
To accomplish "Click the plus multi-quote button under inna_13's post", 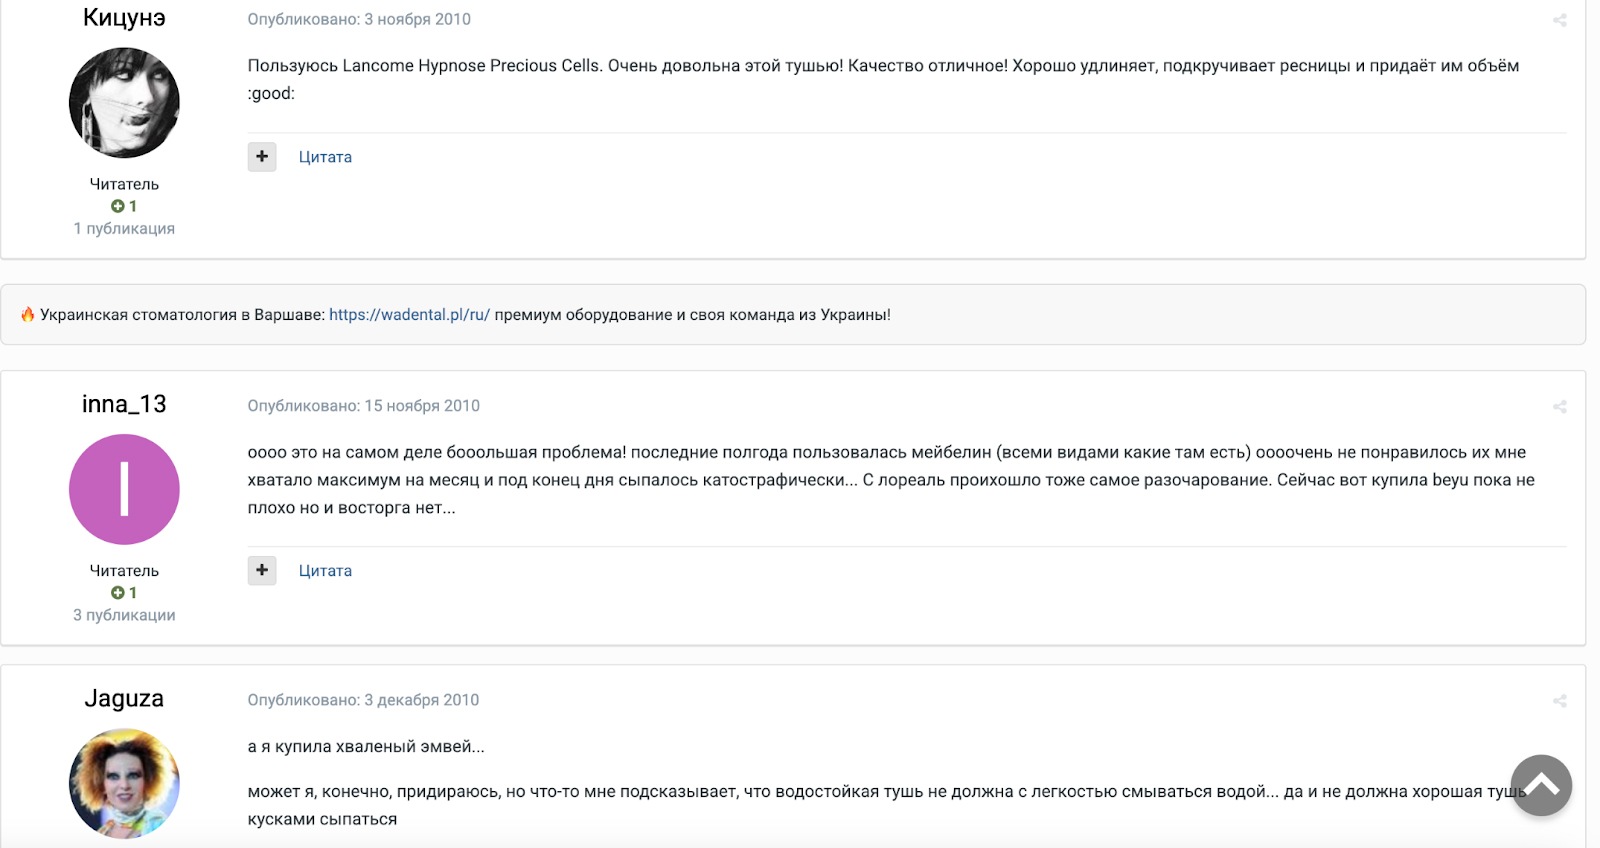I will 262,570.
